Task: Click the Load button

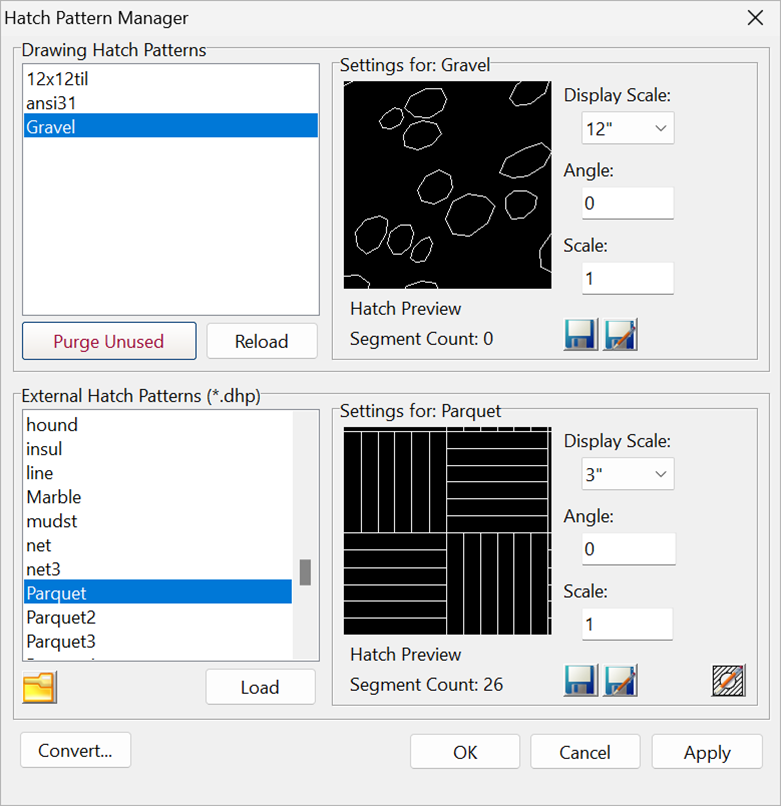Action: pyautogui.click(x=260, y=687)
